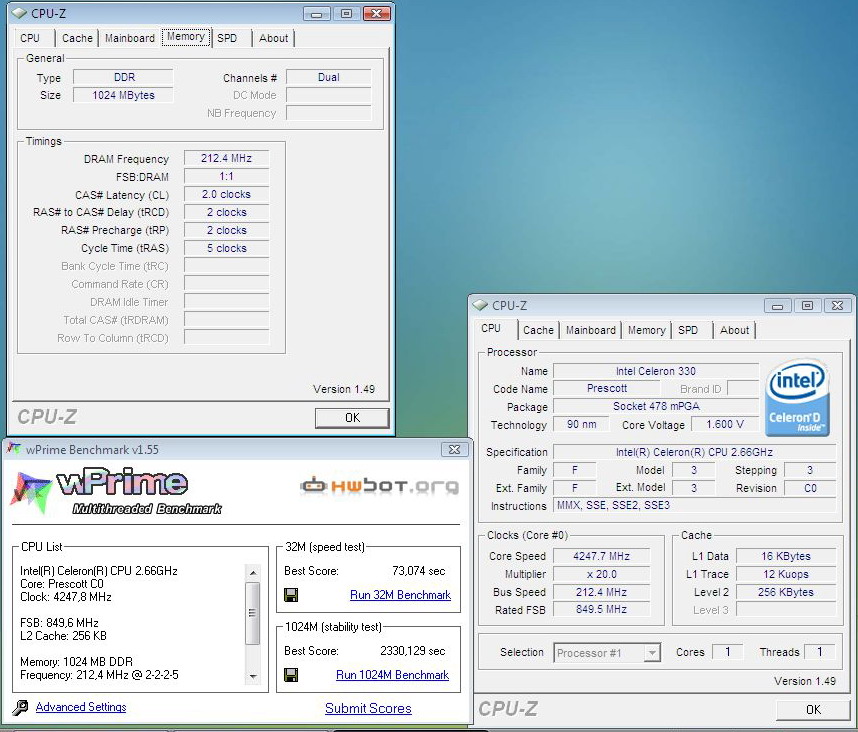Click the Channels # Dual field
The width and height of the screenshot is (858, 732).
click(329, 77)
